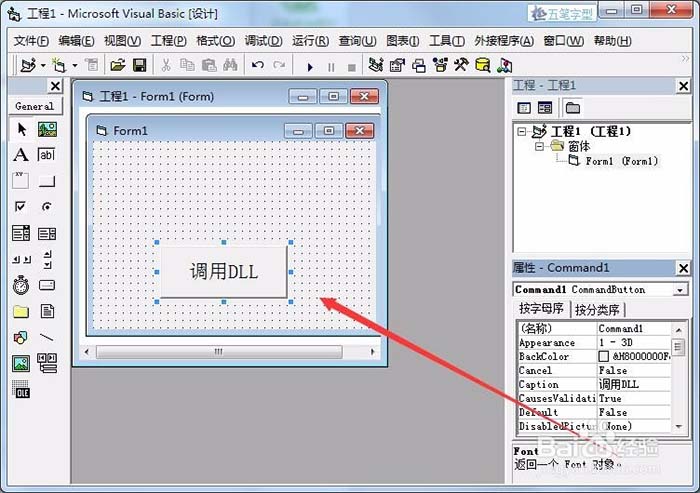The height and width of the screenshot is (493, 700).
Task: Open the 编辑(E) menu
Action: click(x=76, y=41)
